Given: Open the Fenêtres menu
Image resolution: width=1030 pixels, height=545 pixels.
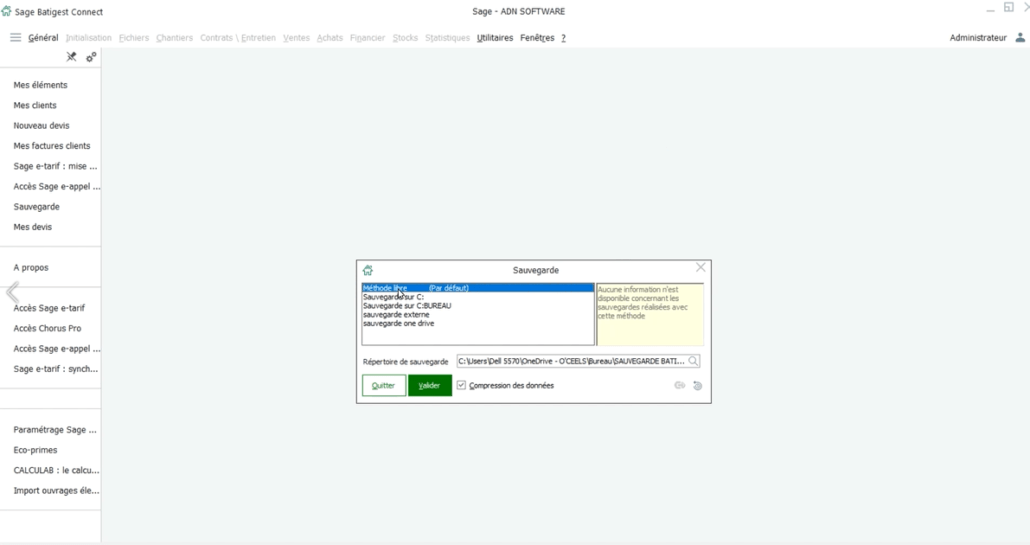Looking at the screenshot, I should (x=537, y=37).
